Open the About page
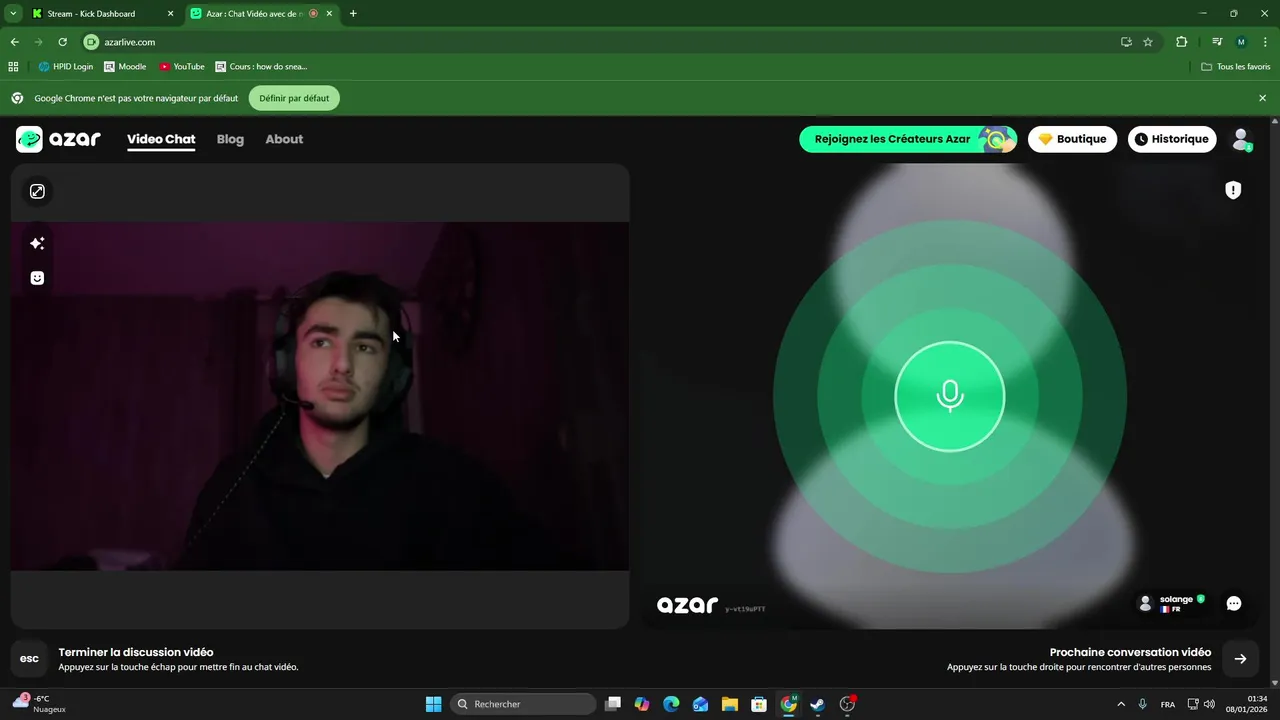The width and height of the screenshot is (1280, 720). click(x=284, y=139)
